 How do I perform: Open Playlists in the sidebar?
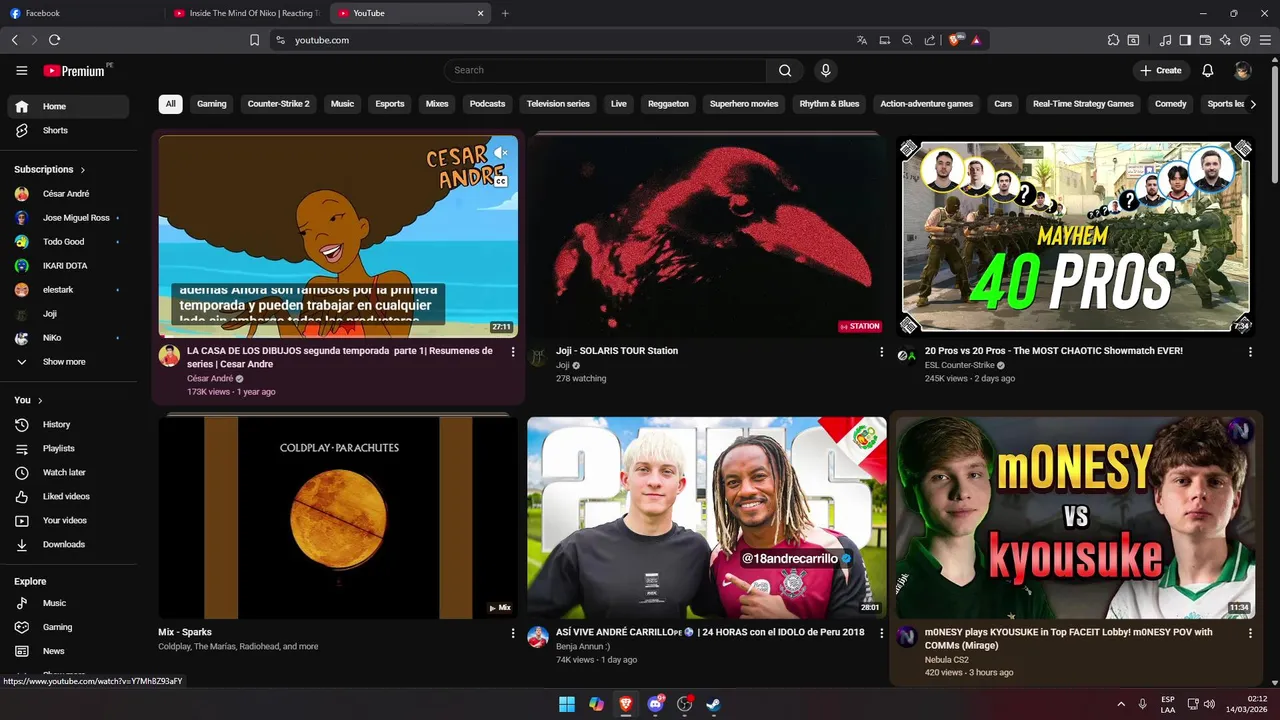pyautogui.click(x=69, y=448)
